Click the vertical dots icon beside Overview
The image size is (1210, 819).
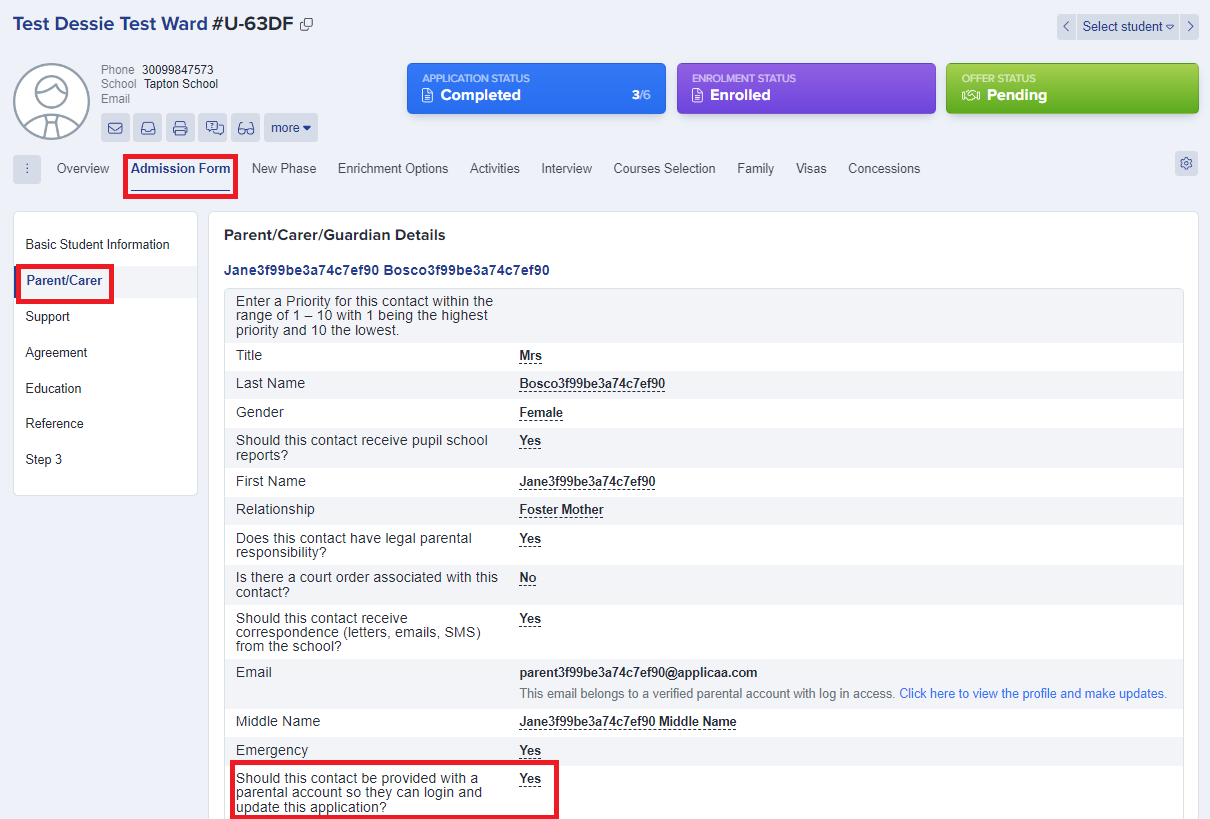tap(26, 169)
